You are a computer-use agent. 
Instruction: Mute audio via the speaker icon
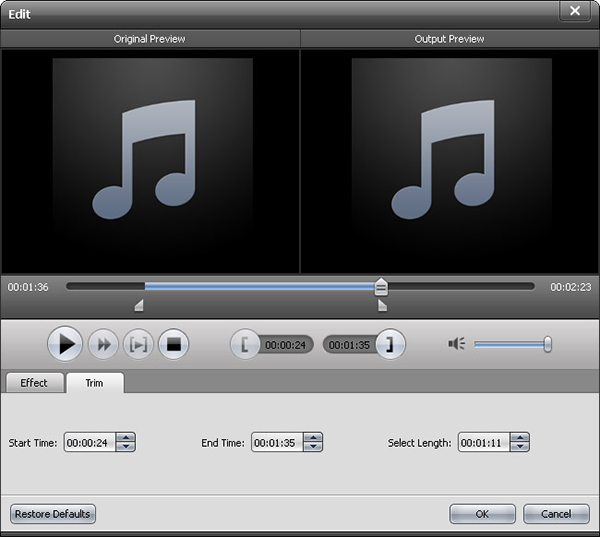pyautogui.click(x=457, y=344)
